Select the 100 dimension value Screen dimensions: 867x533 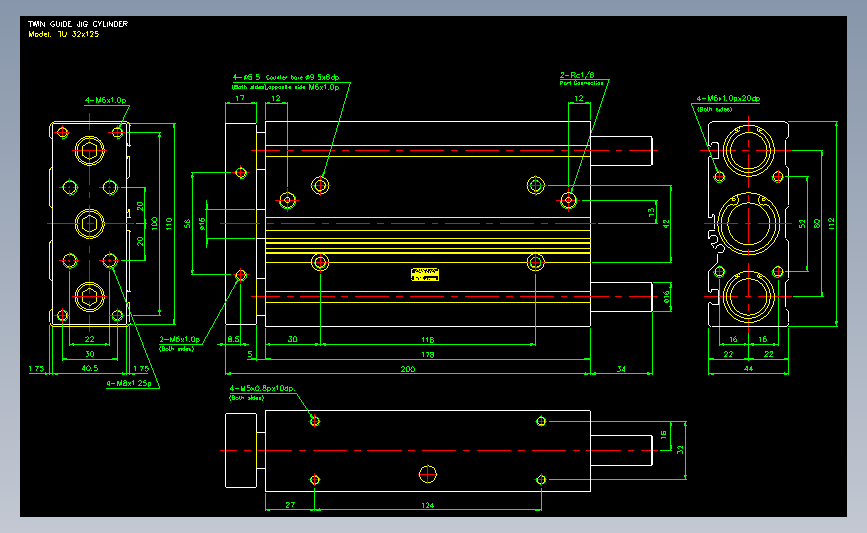(154, 223)
